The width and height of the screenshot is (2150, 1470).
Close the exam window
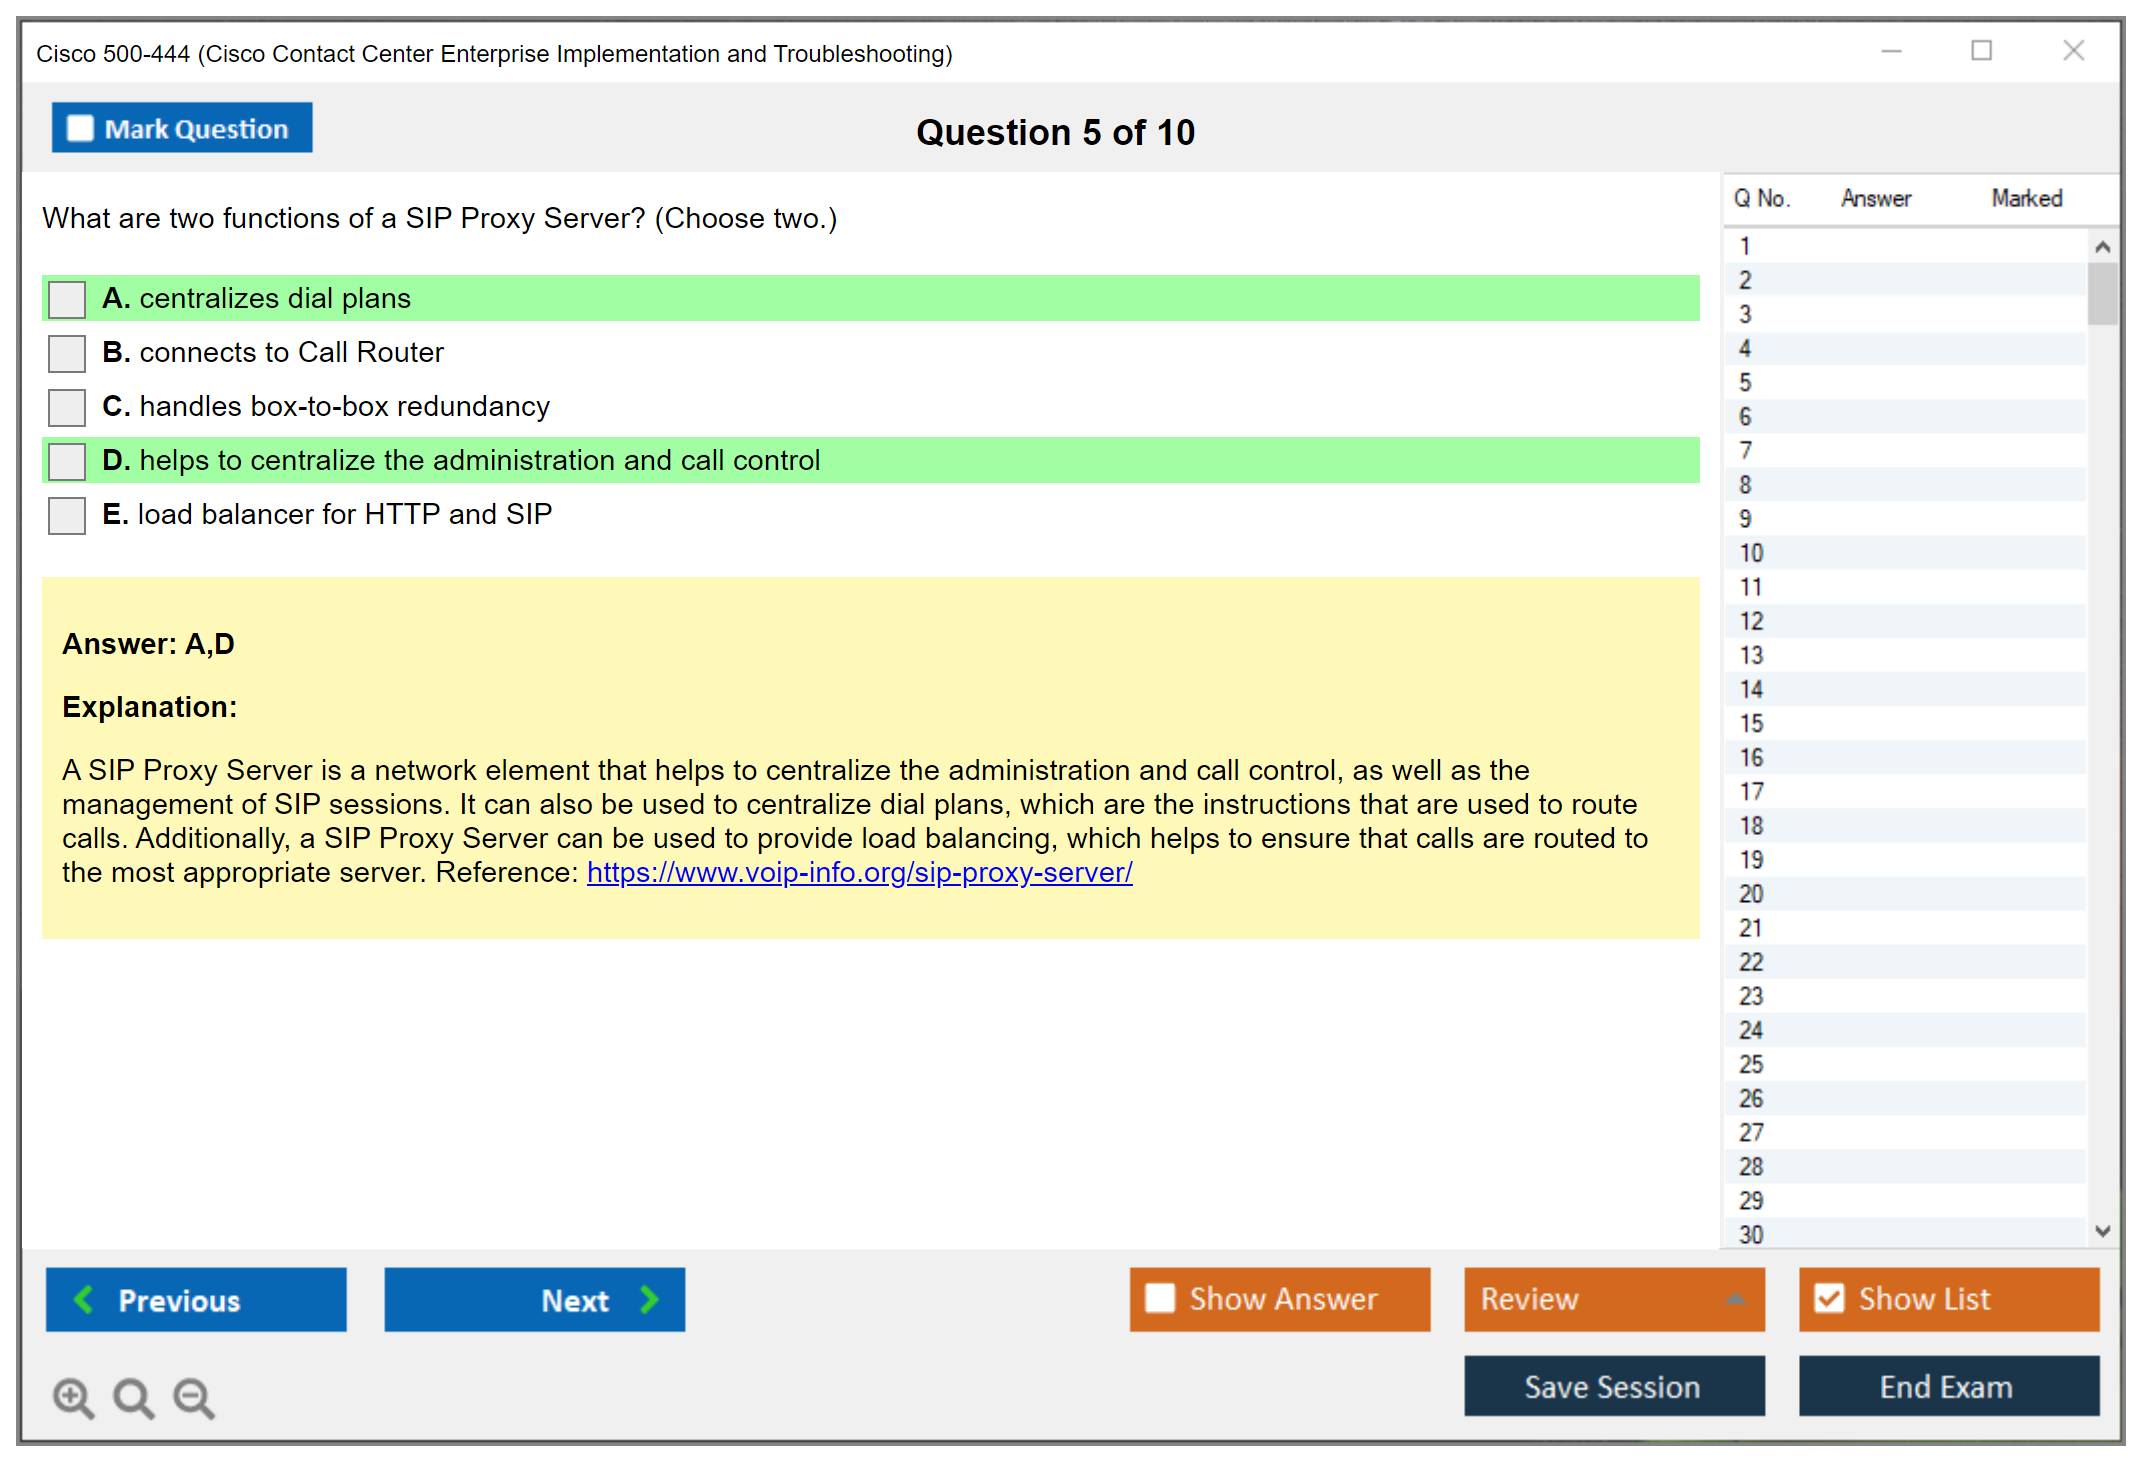[x=2073, y=51]
